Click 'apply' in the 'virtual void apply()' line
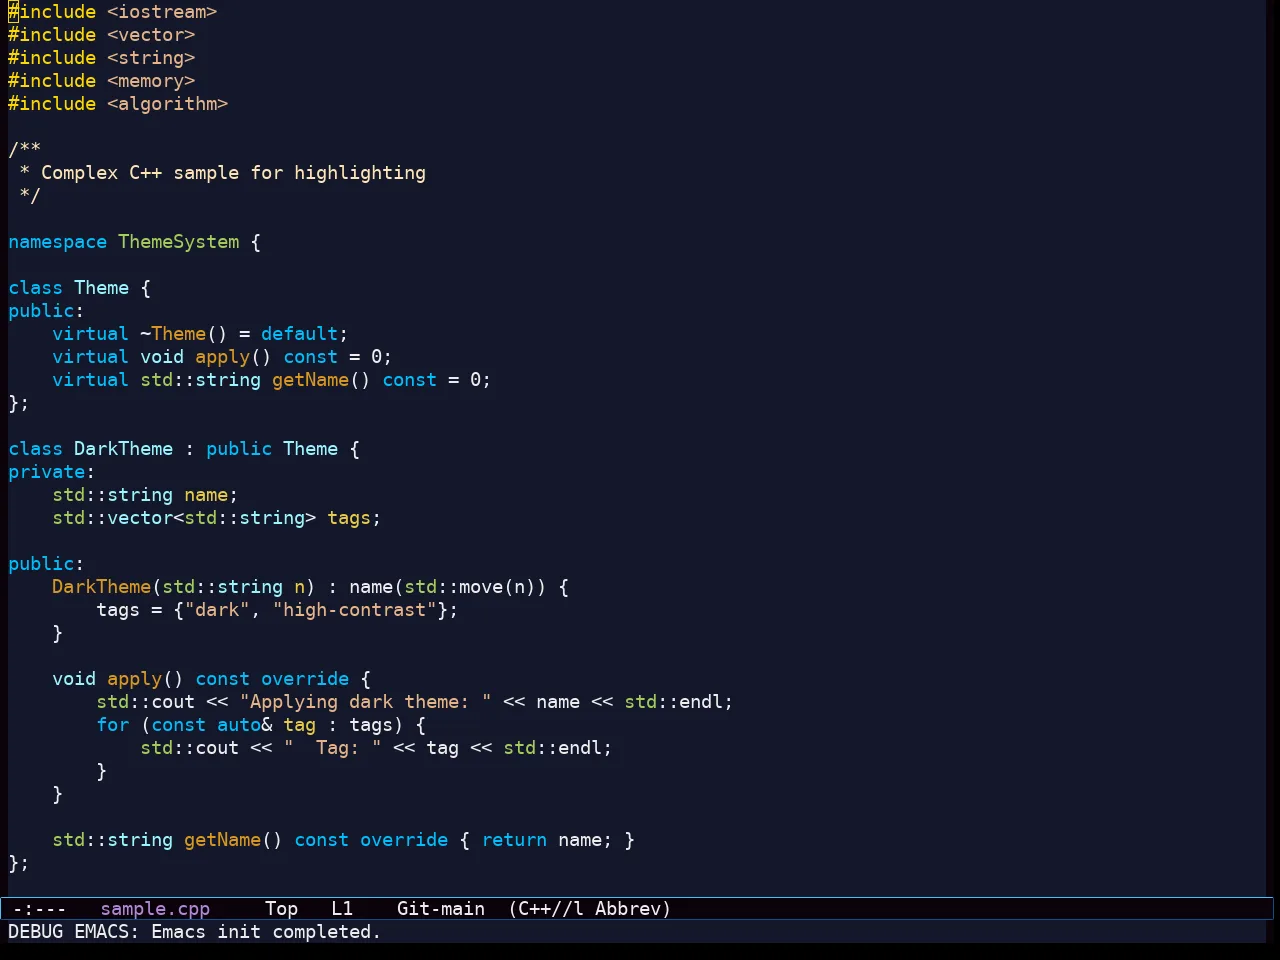 222,357
